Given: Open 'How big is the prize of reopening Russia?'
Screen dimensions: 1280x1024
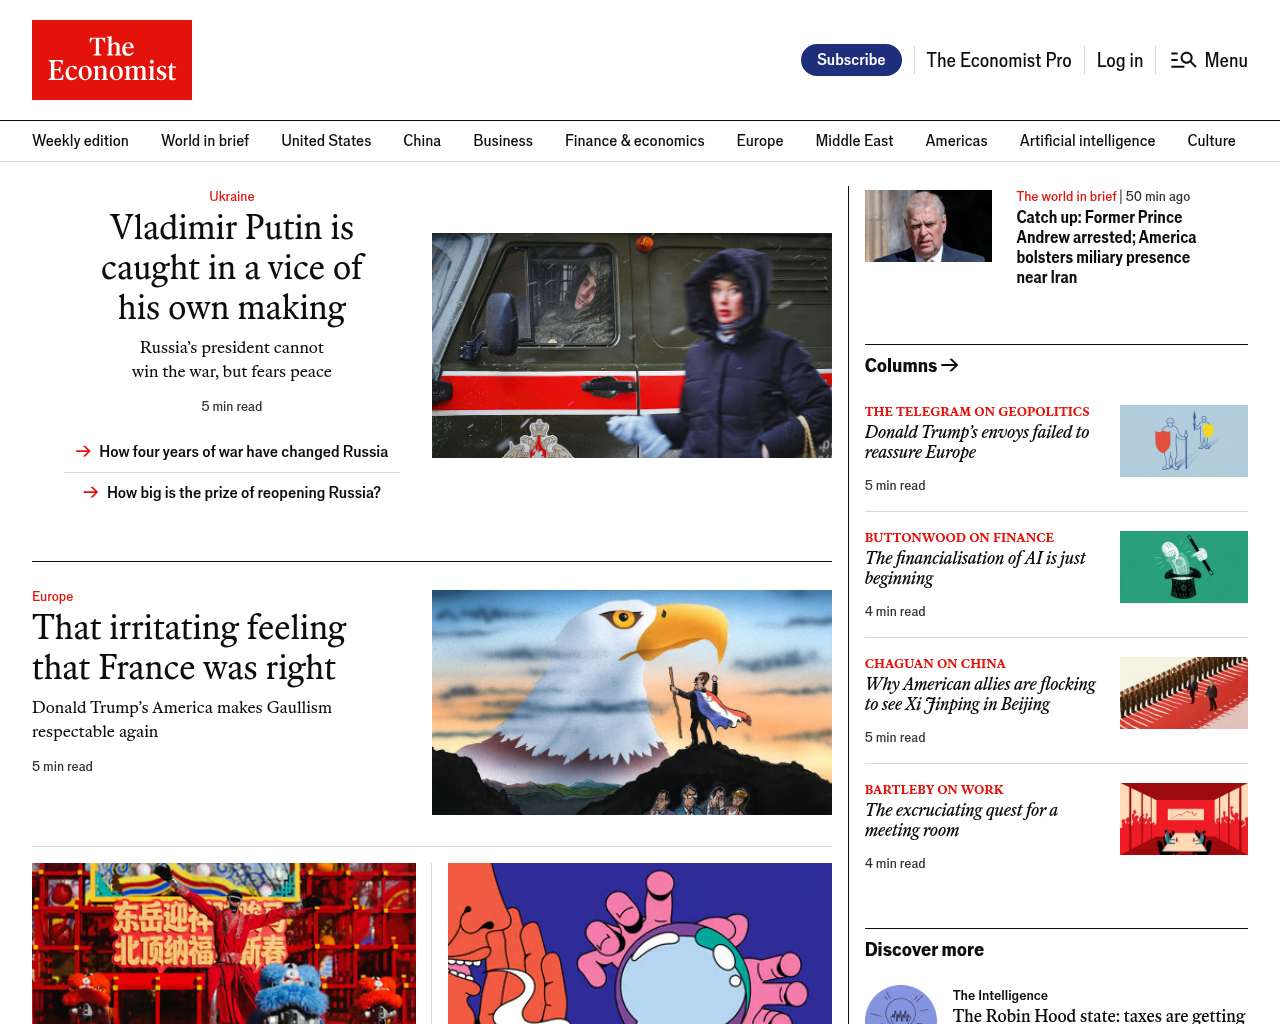Looking at the screenshot, I should (244, 492).
